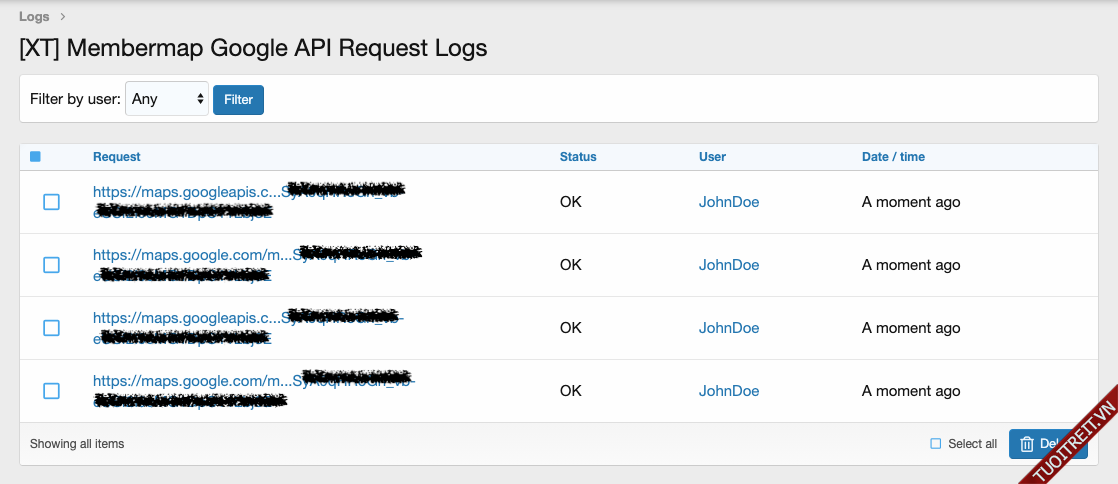Click the Request column header
Viewport: 1118px width, 484px height.
tap(116, 157)
